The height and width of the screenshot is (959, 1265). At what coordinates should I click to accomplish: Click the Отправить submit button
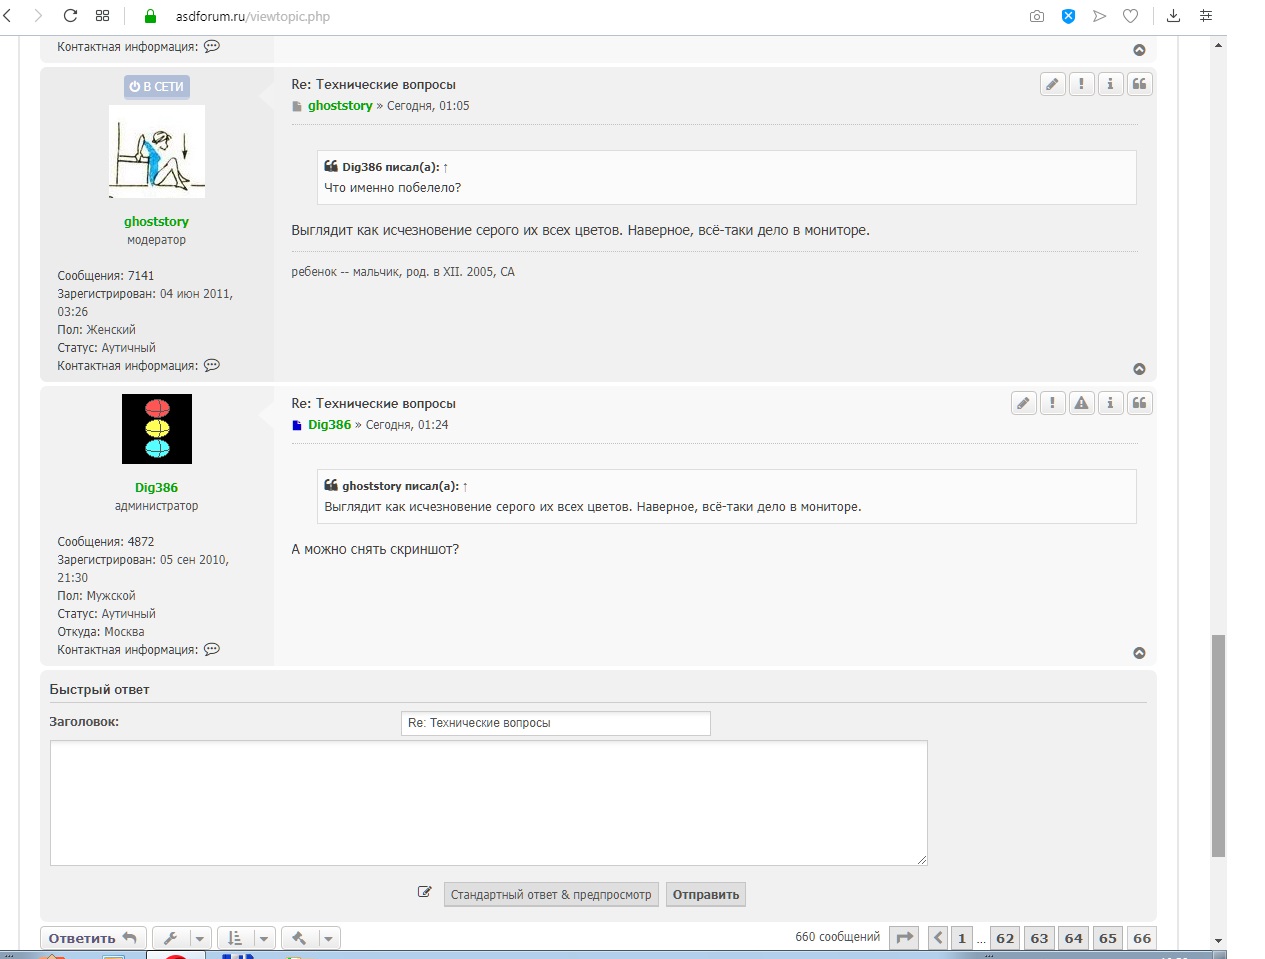[x=705, y=895]
